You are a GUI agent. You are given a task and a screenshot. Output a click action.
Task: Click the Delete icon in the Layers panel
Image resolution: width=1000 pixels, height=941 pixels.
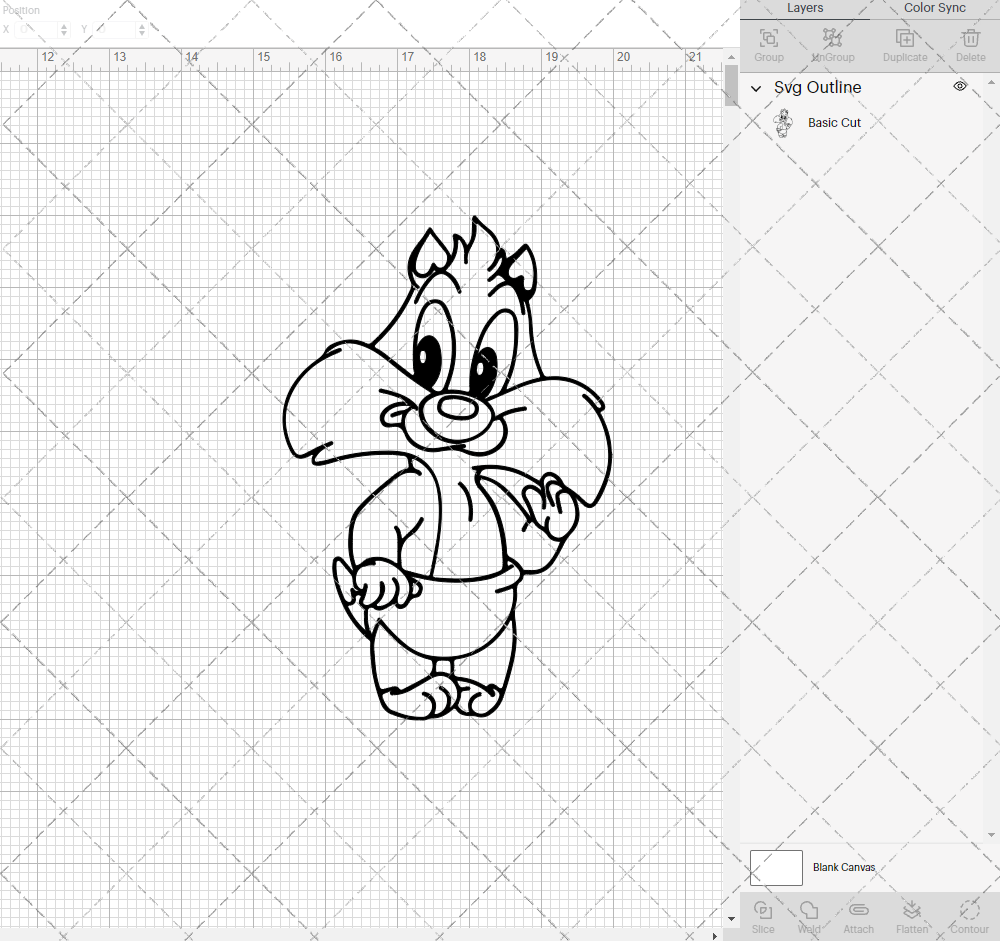pyautogui.click(x=969, y=38)
